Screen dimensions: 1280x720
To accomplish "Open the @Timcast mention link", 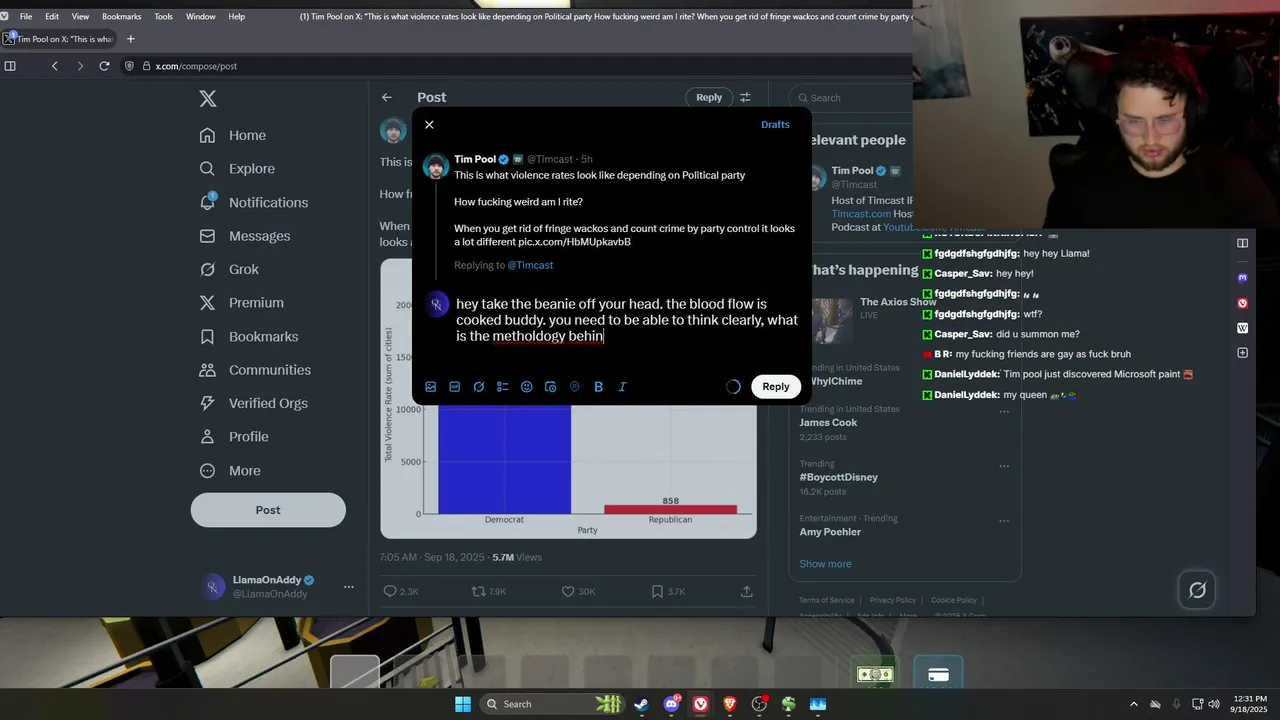I will pyautogui.click(x=530, y=265).
